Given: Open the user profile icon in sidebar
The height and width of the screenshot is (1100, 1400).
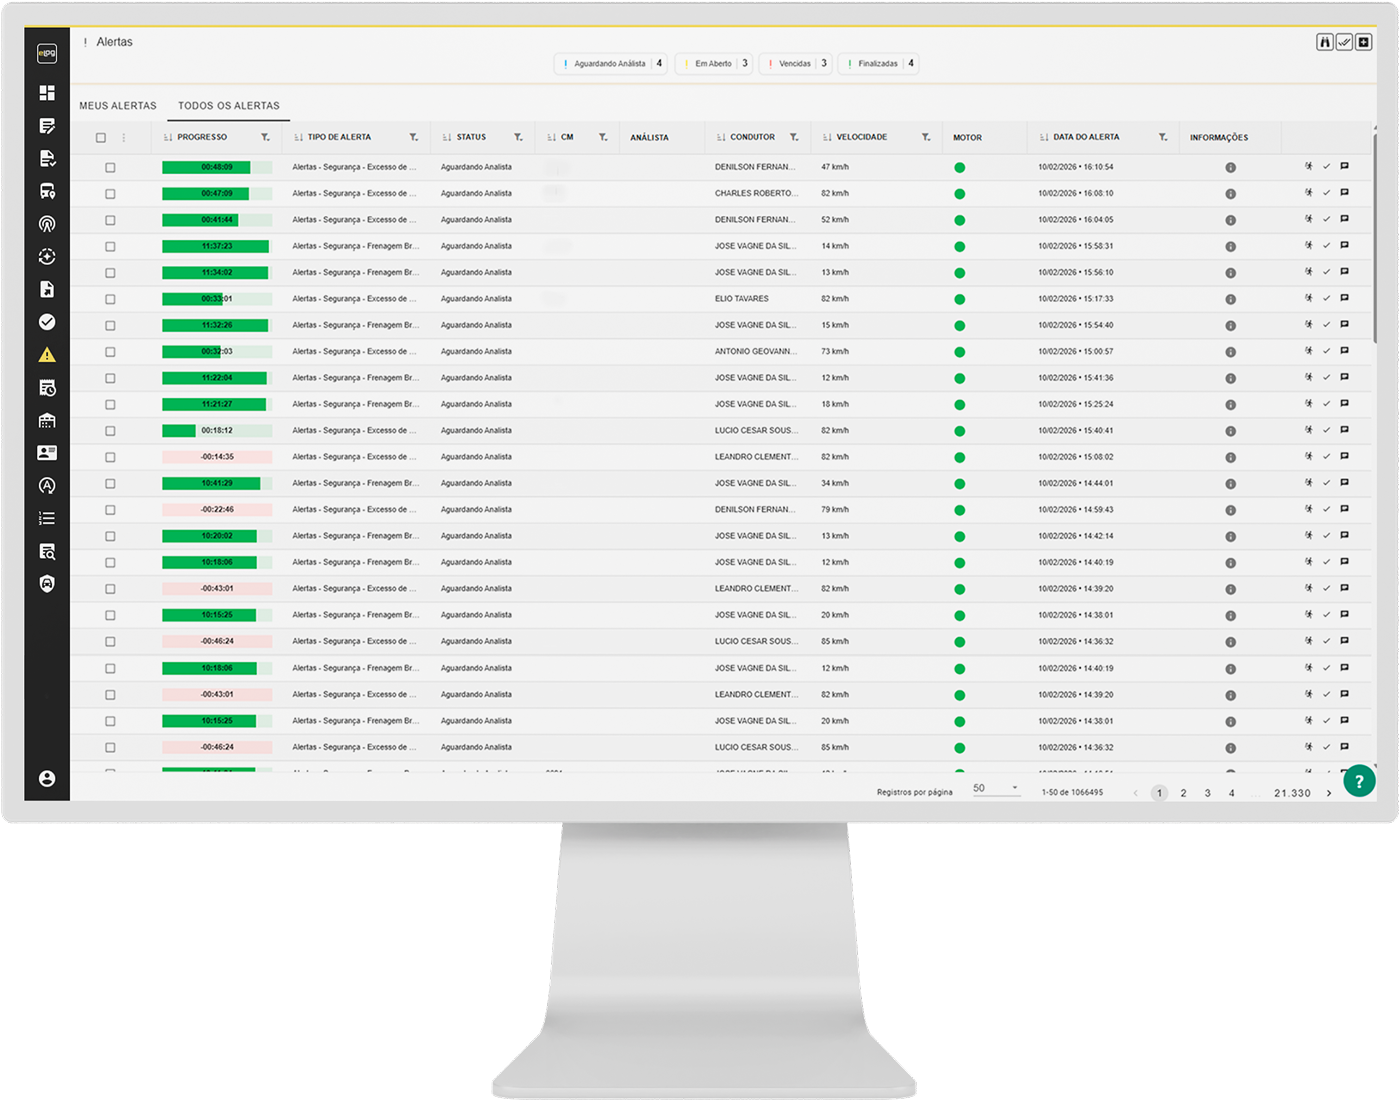Looking at the screenshot, I should tap(47, 779).
